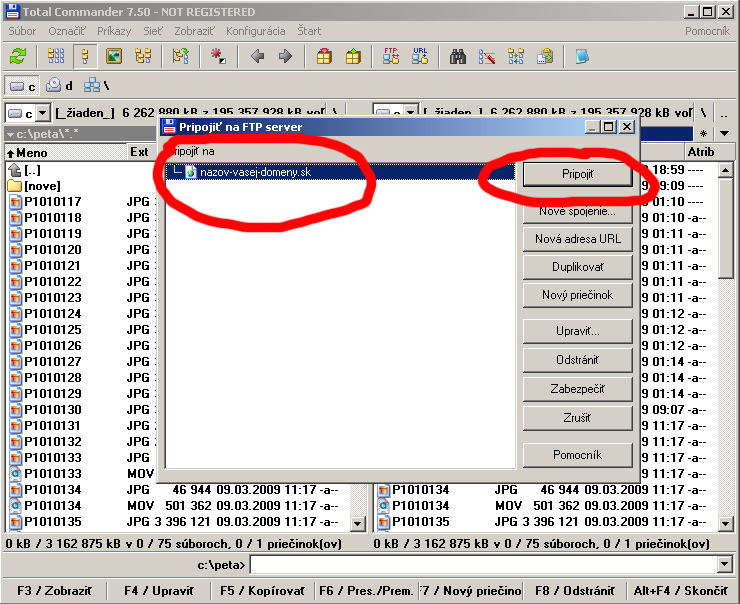This screenshot has width=740, height=604.
Task: Click the multi-rename tool icon
Action: point(487,57)
